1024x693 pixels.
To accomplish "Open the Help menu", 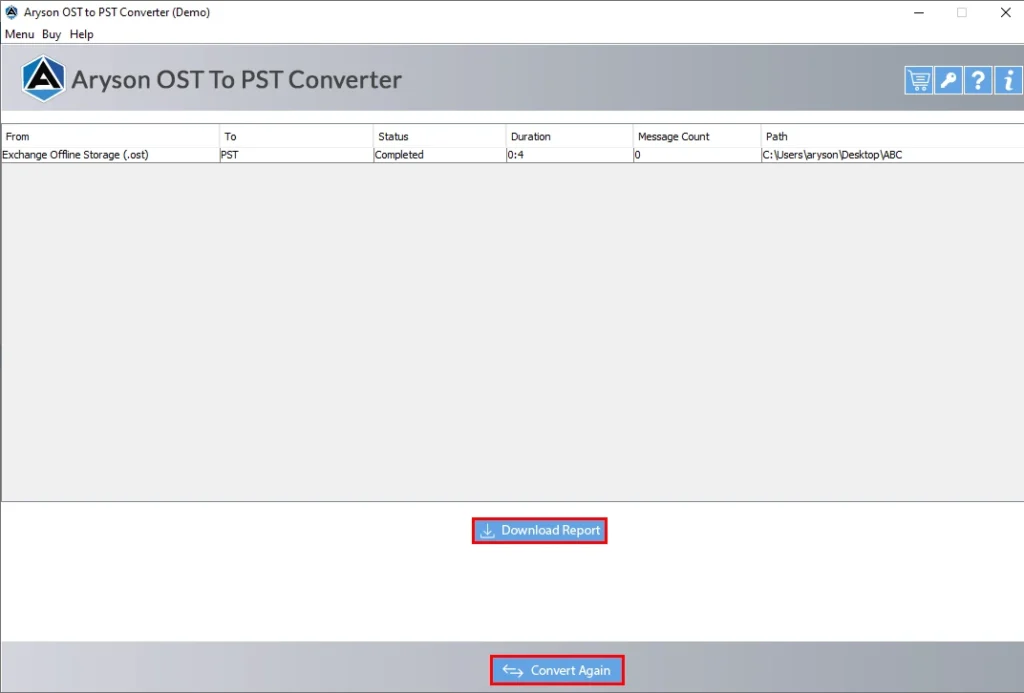I will (82, 34).
